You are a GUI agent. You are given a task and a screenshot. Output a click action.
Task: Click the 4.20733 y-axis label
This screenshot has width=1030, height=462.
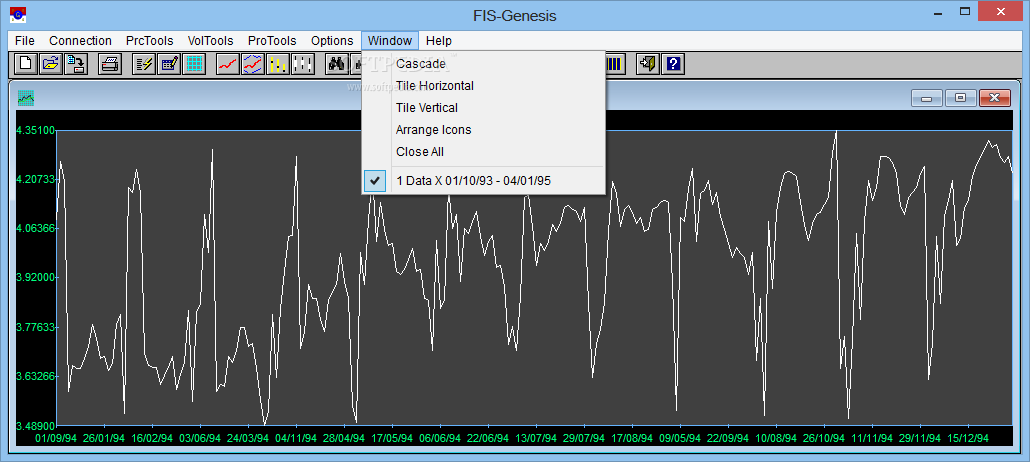36,179
